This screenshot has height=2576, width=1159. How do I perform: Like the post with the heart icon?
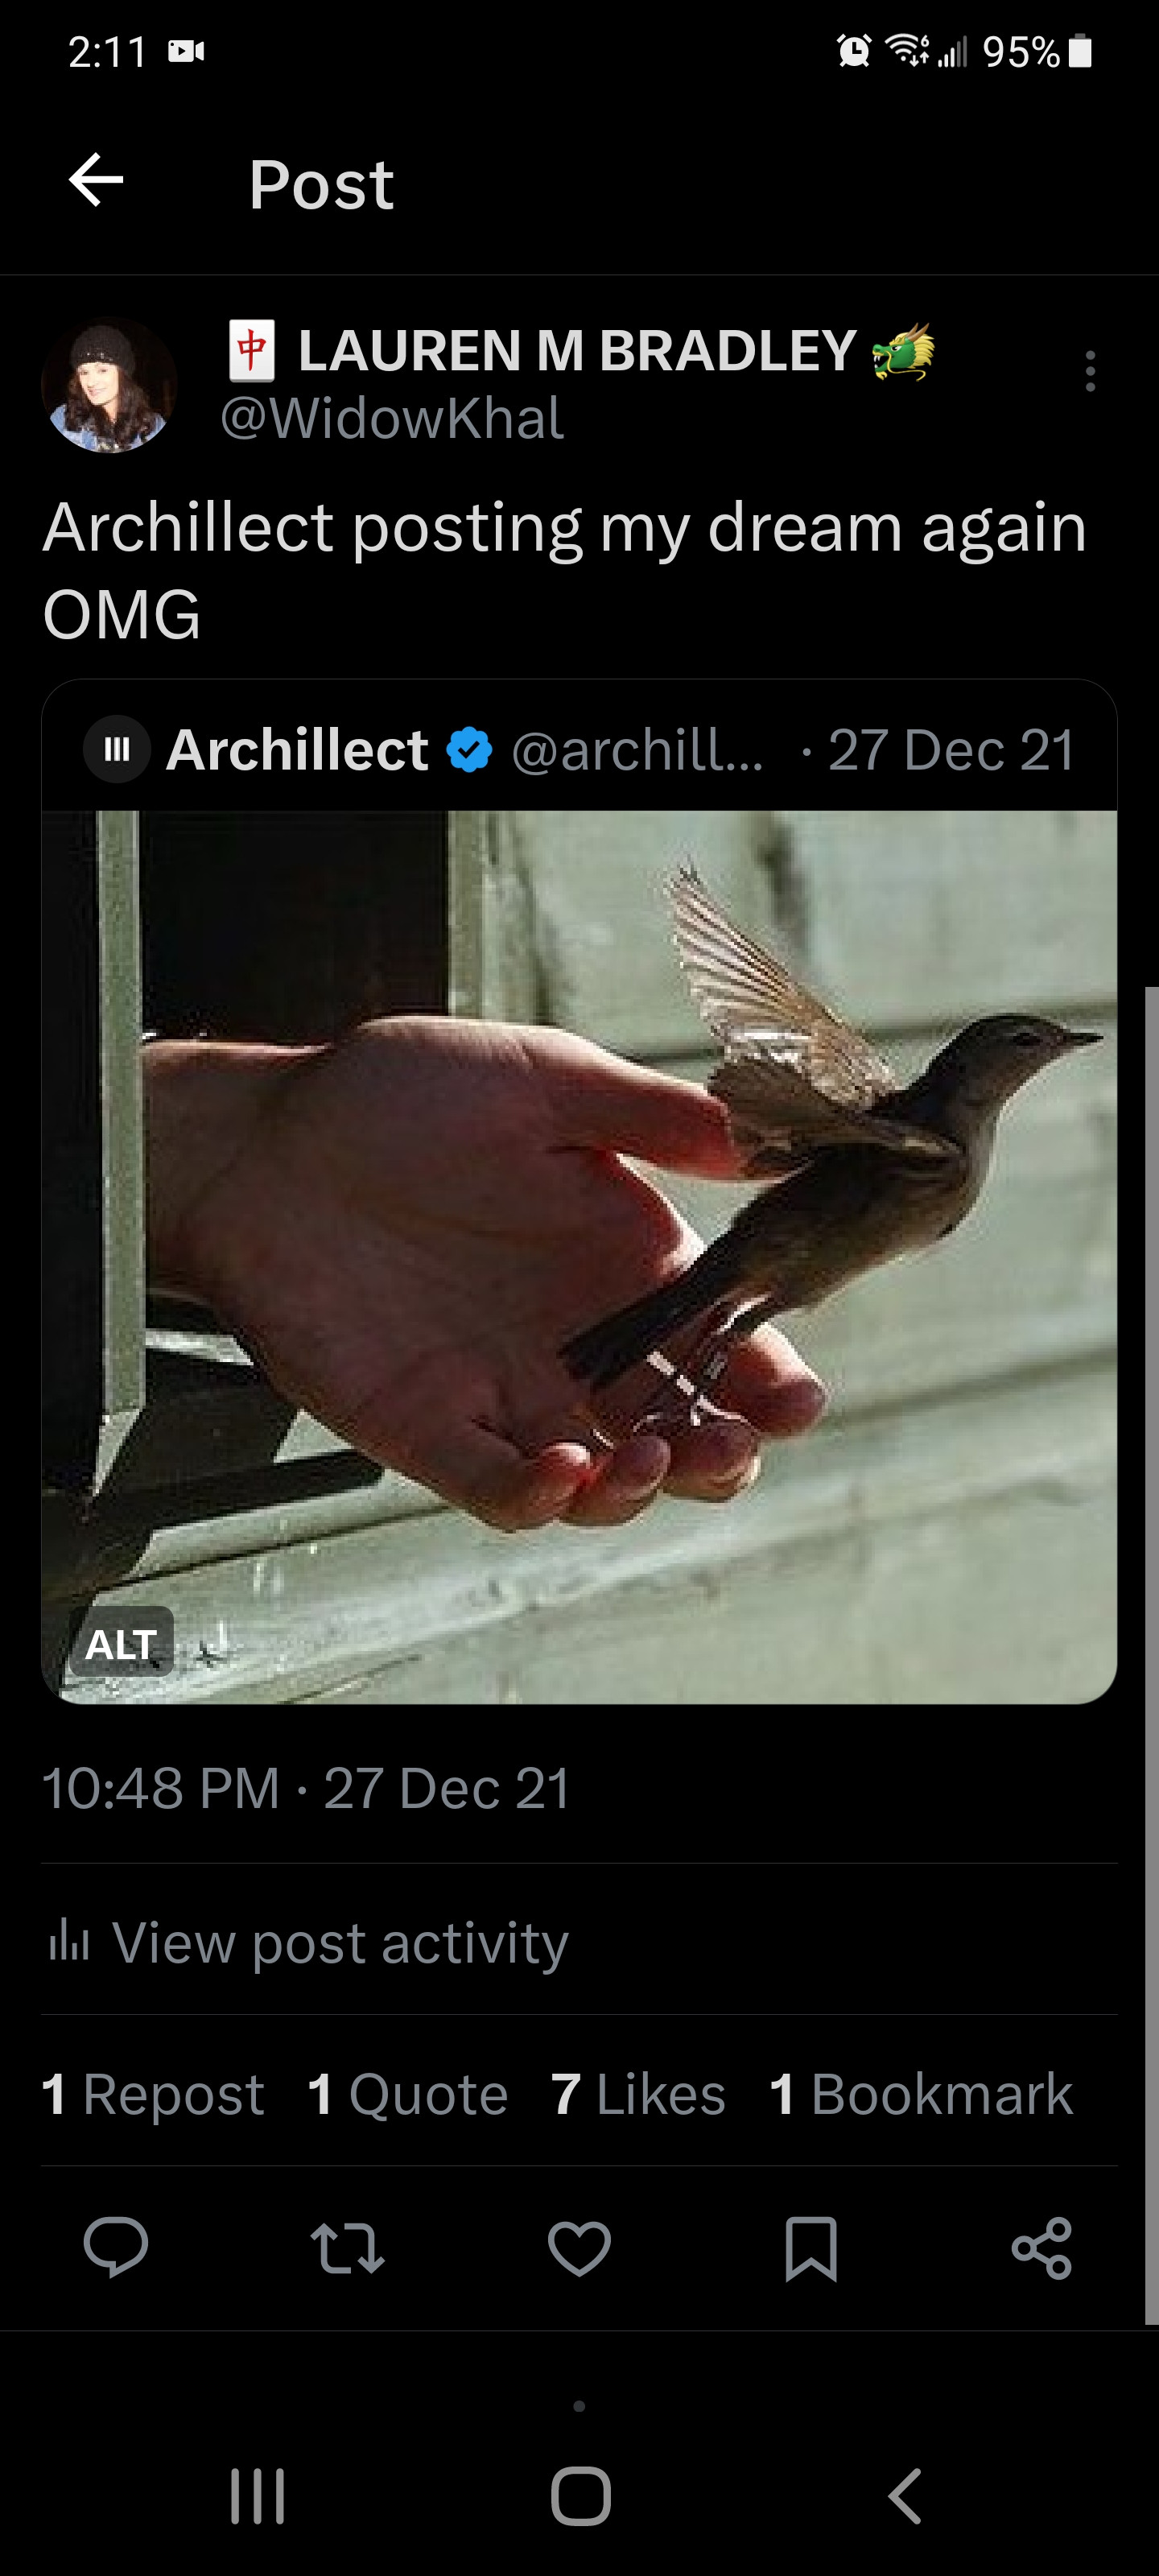pos(579,2247)
